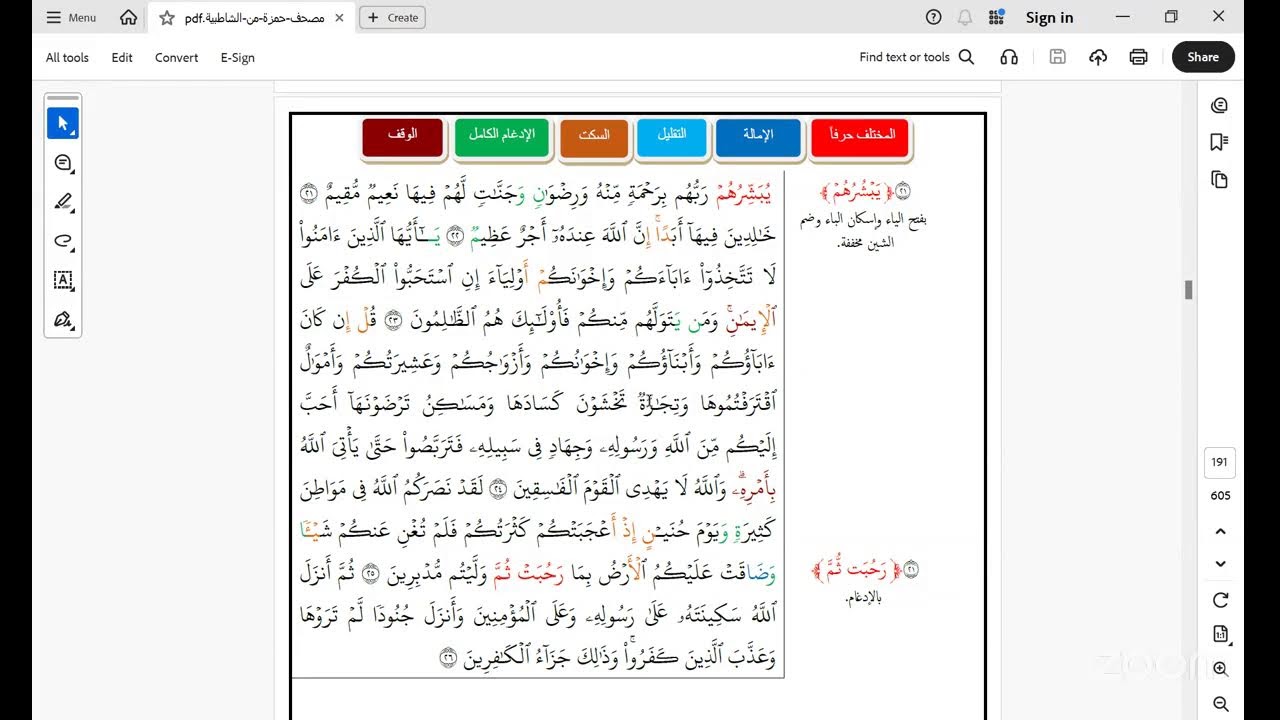Image resolution: width=1280 pixels, height=720 pixels.
Task: Go to the Home icon
Action: tap(129, 17)
